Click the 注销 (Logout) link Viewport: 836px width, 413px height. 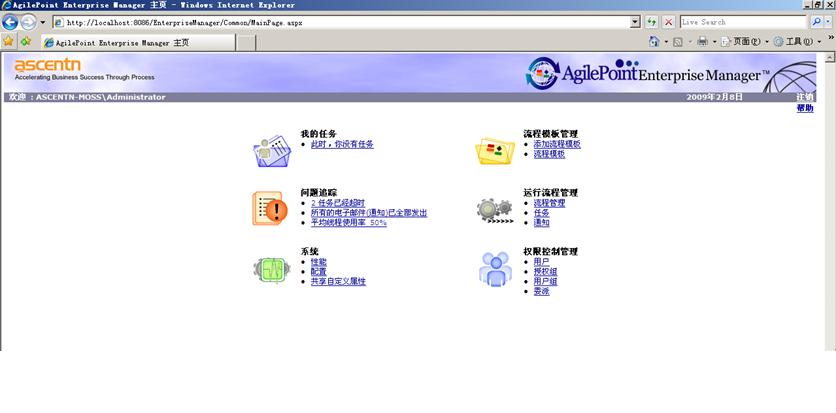(x=805, y=97)
